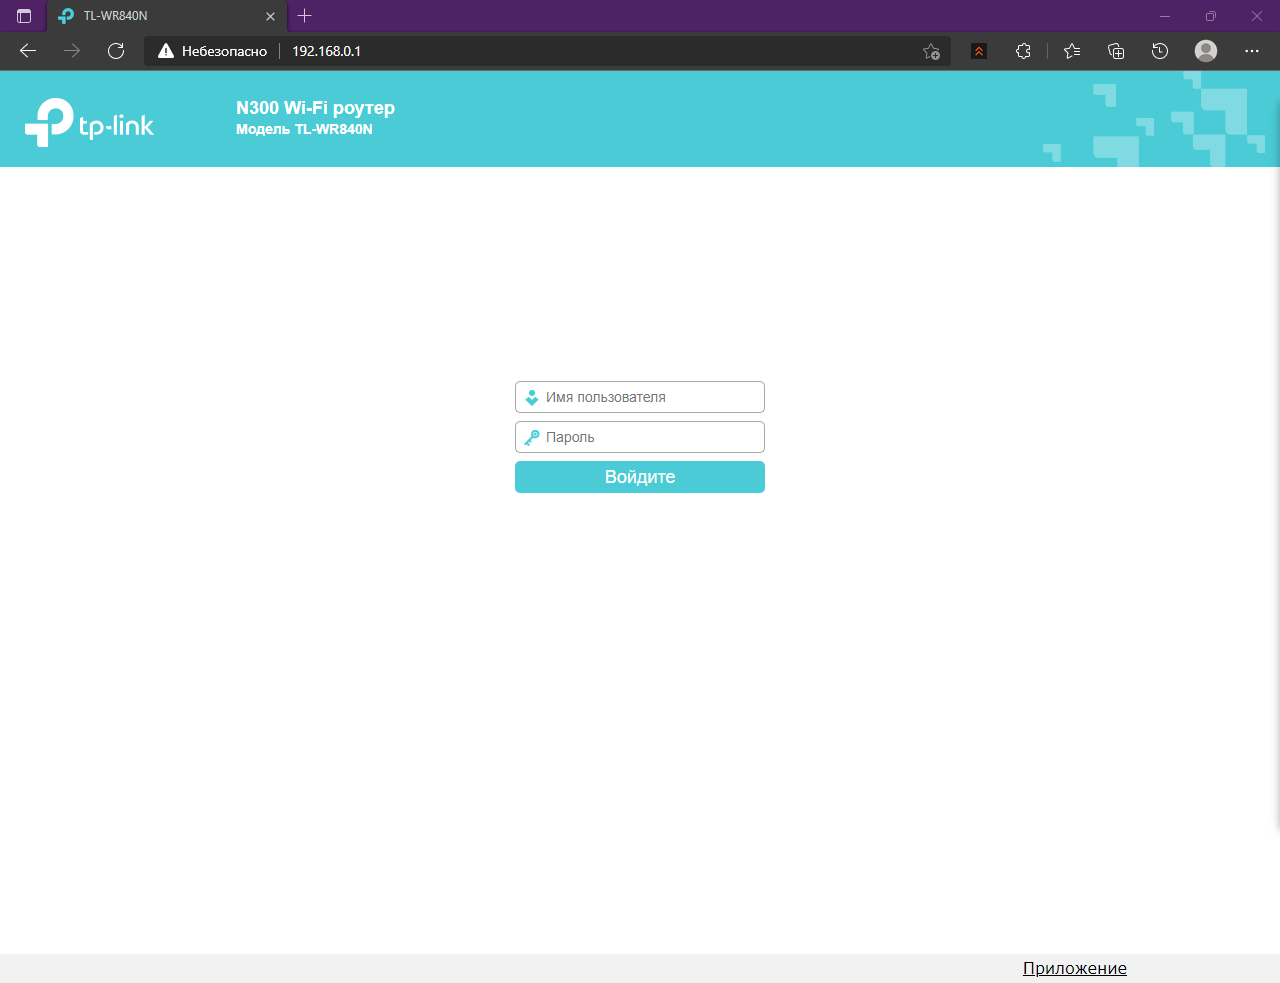Click the user profile avatar
This screenshot has width=1280, height=983.
coord(1206,51)
